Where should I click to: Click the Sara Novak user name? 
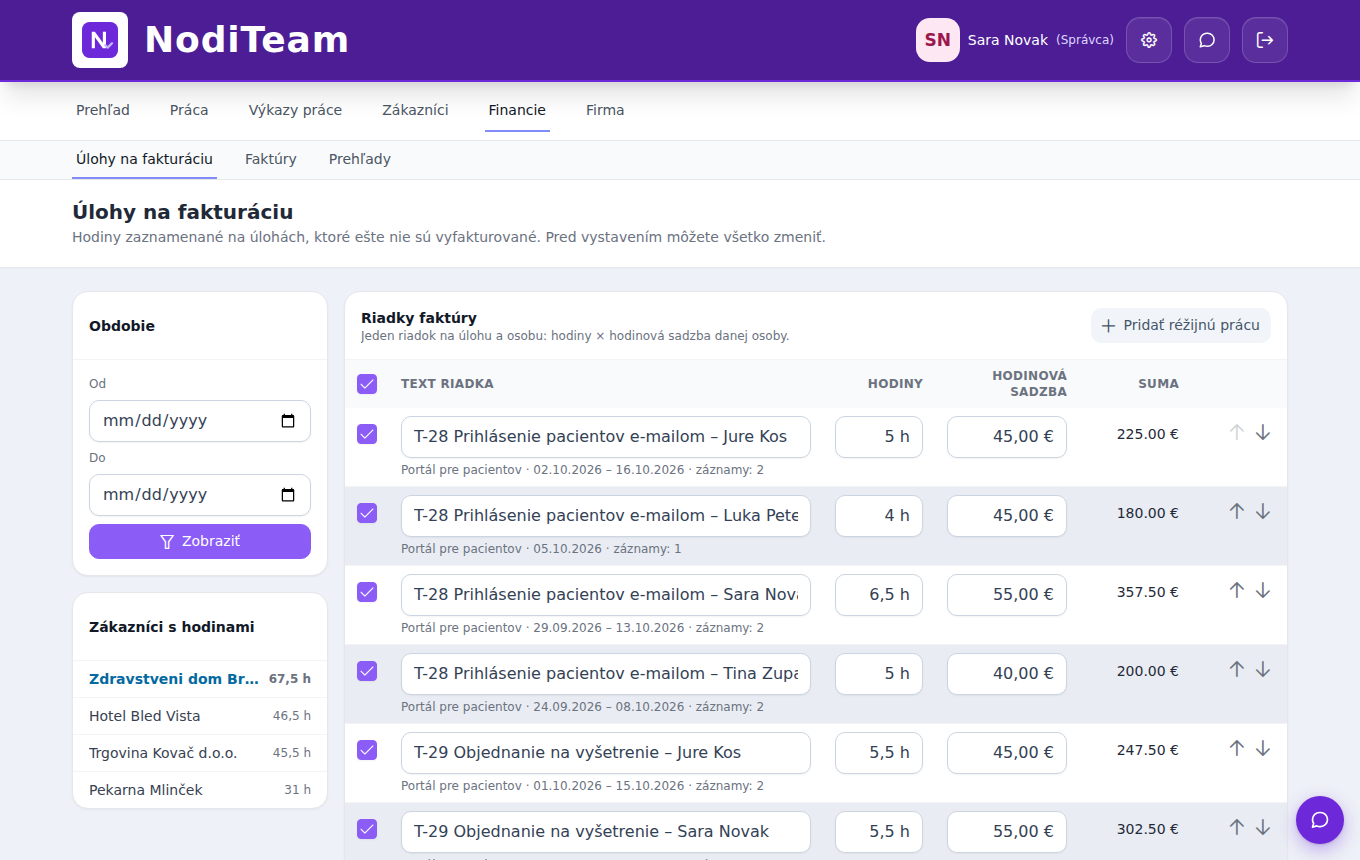click(1008, 40)
